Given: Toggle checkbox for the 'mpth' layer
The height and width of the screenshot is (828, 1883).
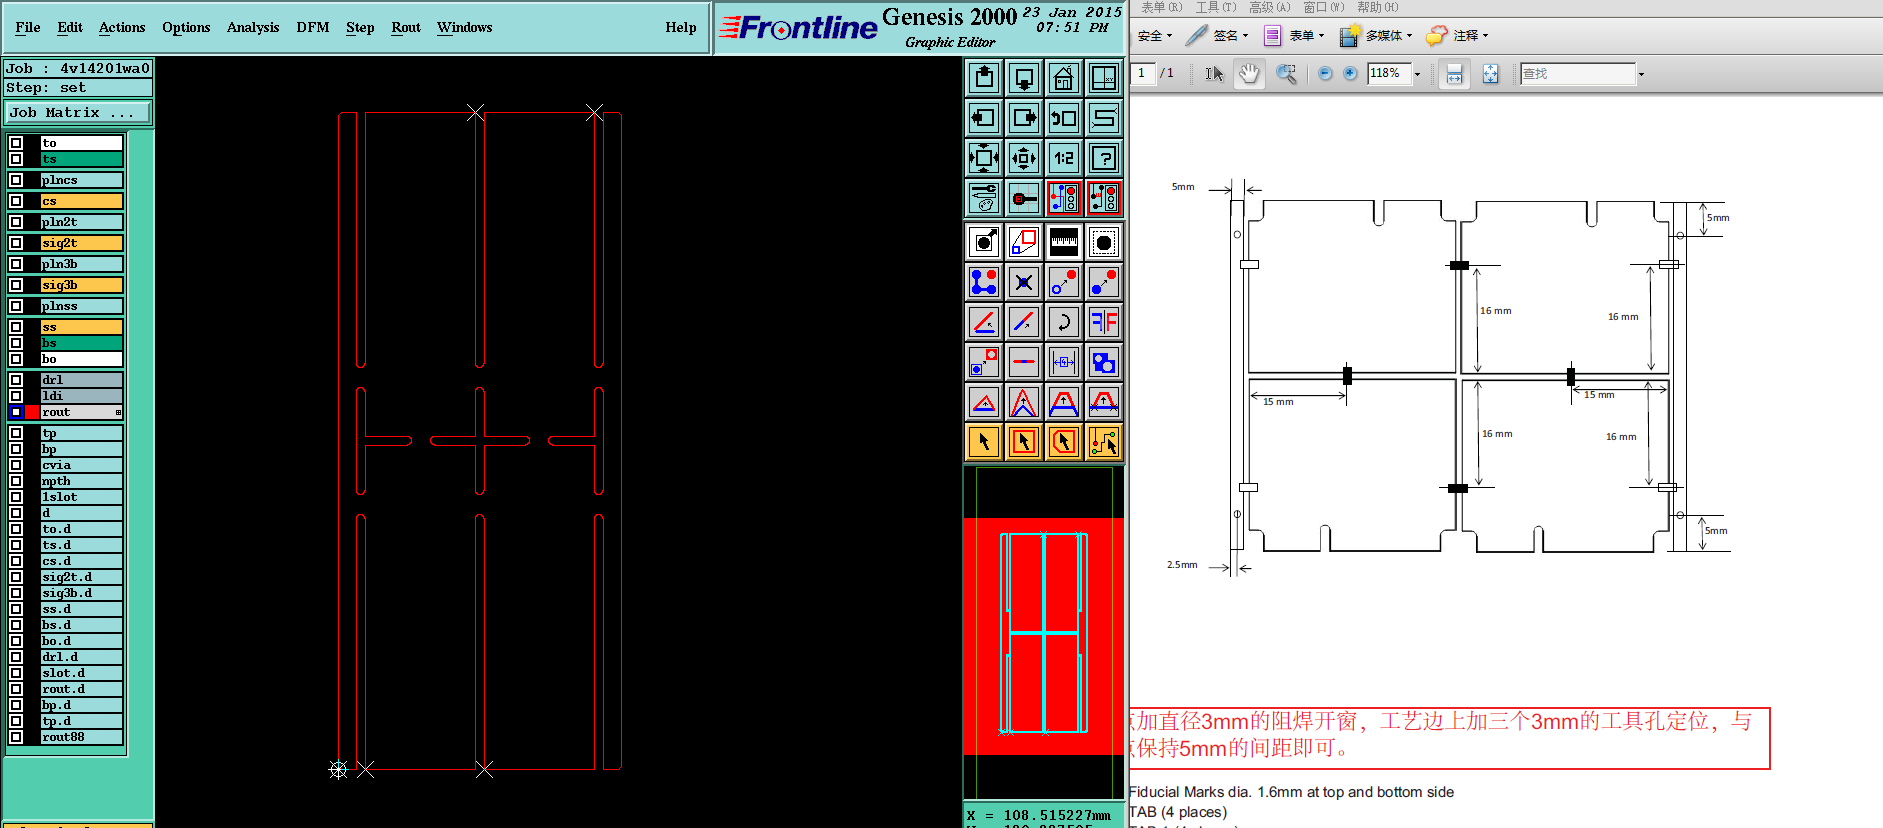Looking at the screenshot, I should point(16,481).
